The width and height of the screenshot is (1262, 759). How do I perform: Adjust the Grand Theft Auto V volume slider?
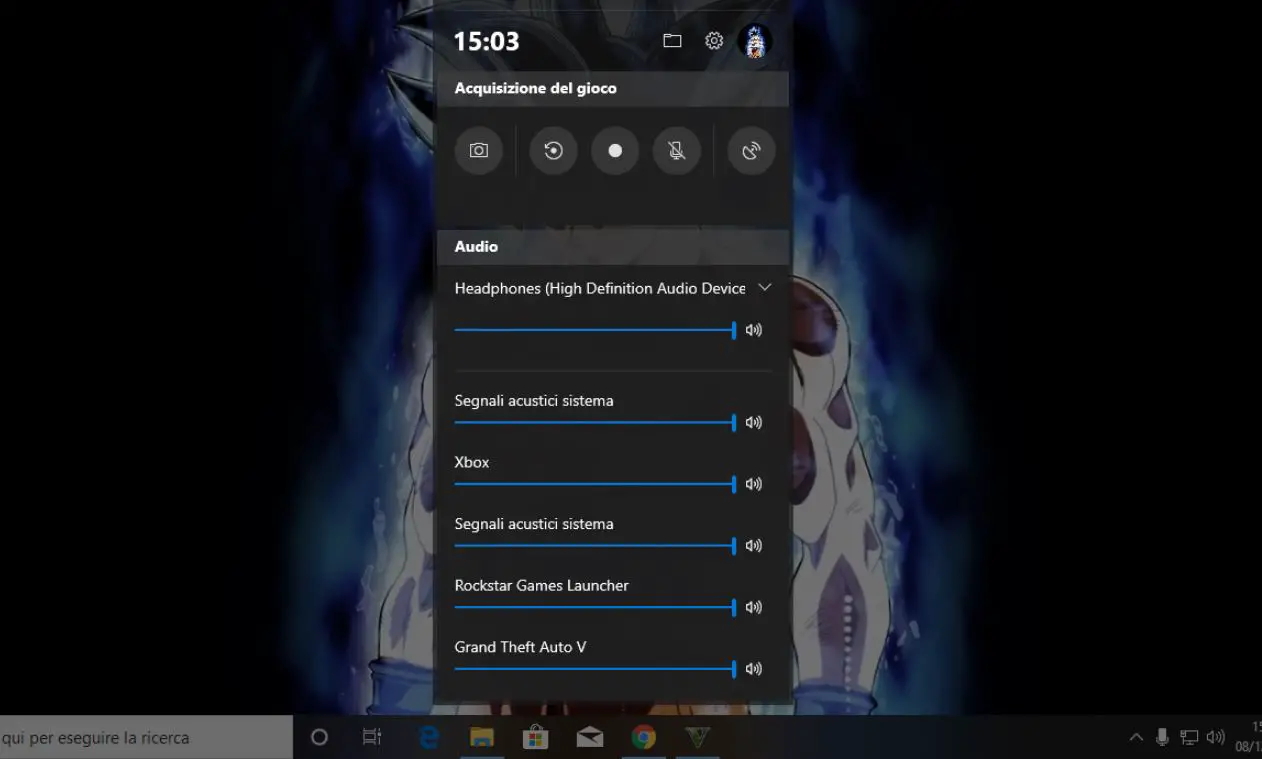click(x=595, y=669)
